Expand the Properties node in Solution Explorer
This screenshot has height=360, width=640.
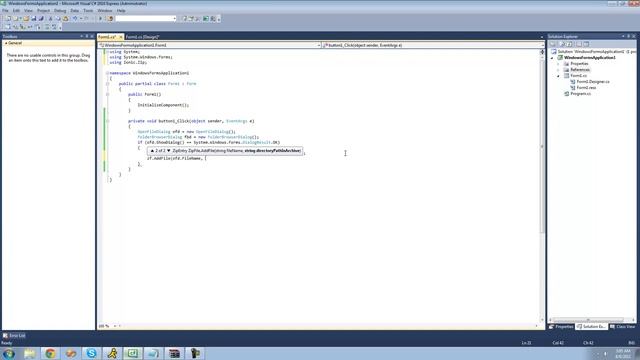pos(558,64)
